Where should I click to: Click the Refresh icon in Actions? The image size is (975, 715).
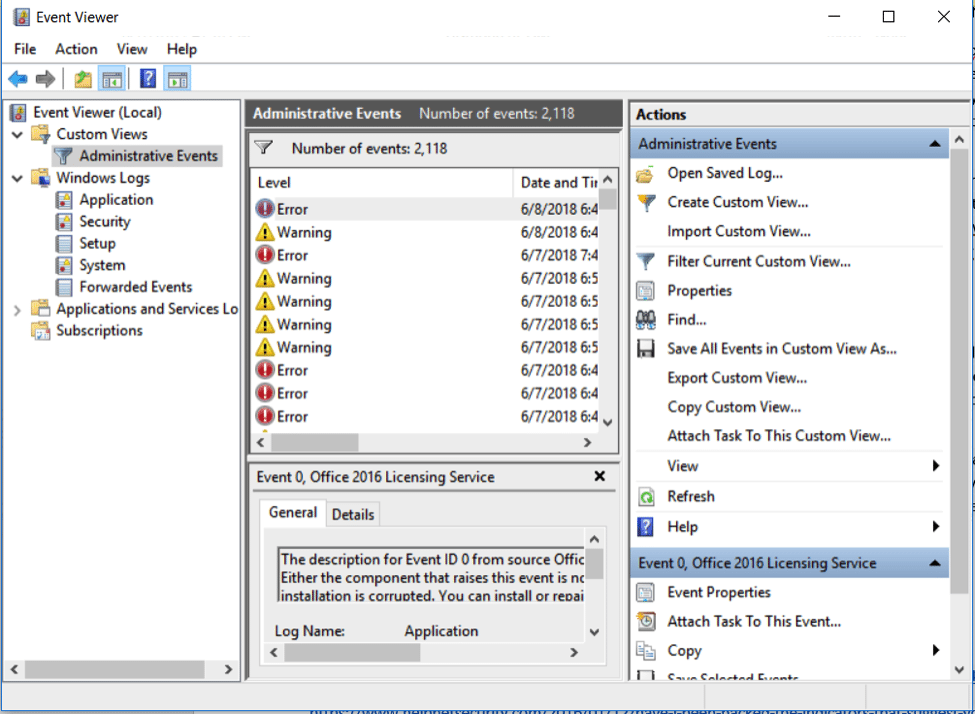point(647,497)
